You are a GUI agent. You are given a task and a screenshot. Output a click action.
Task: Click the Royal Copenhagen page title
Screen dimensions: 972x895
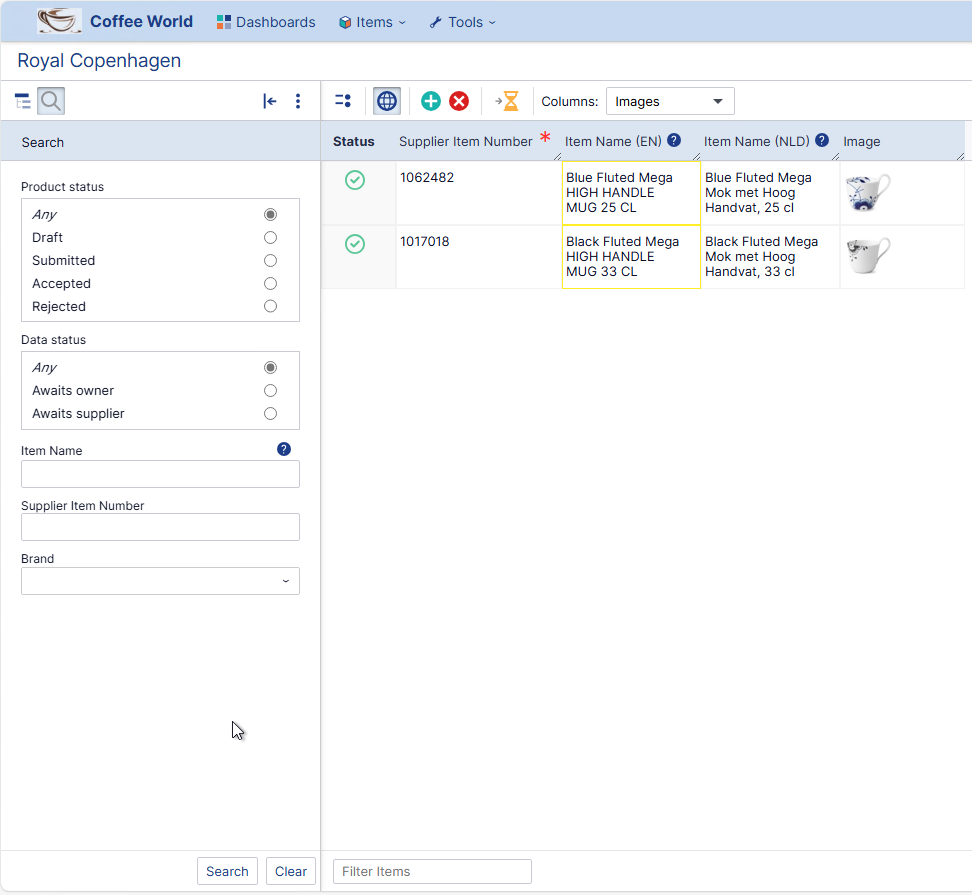click(99, 61)
